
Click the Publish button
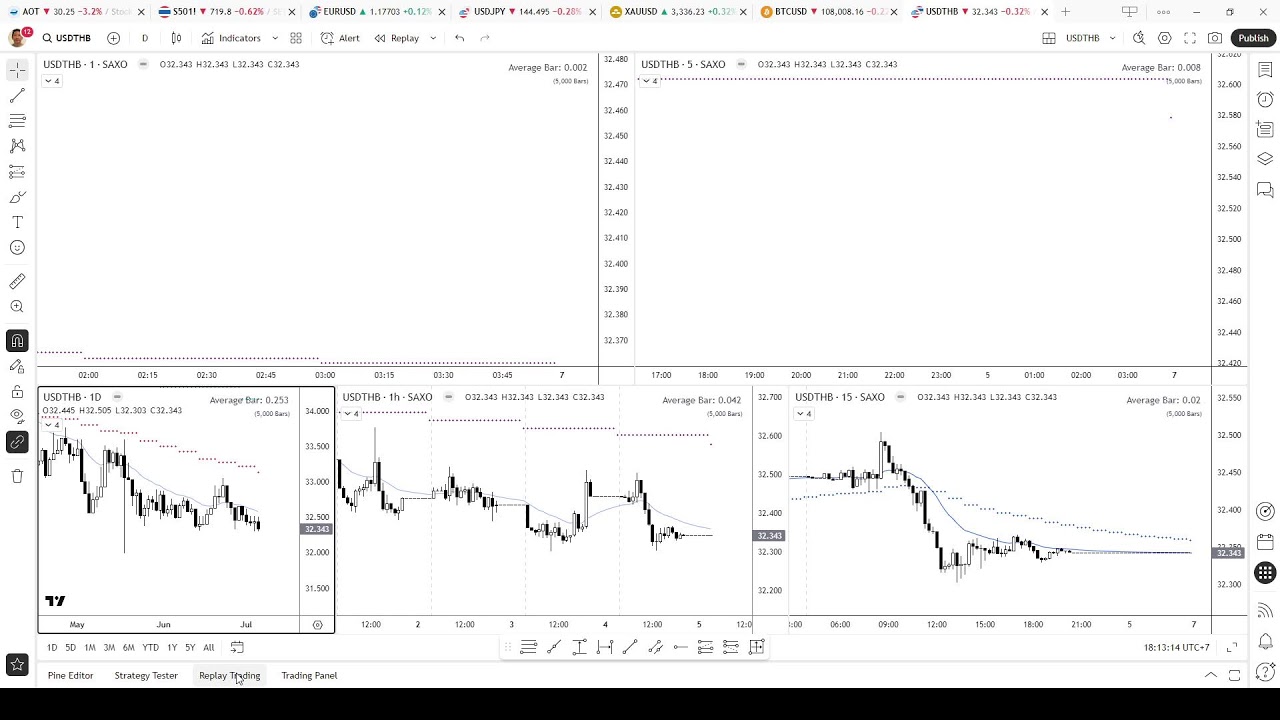pos(1253,38)
